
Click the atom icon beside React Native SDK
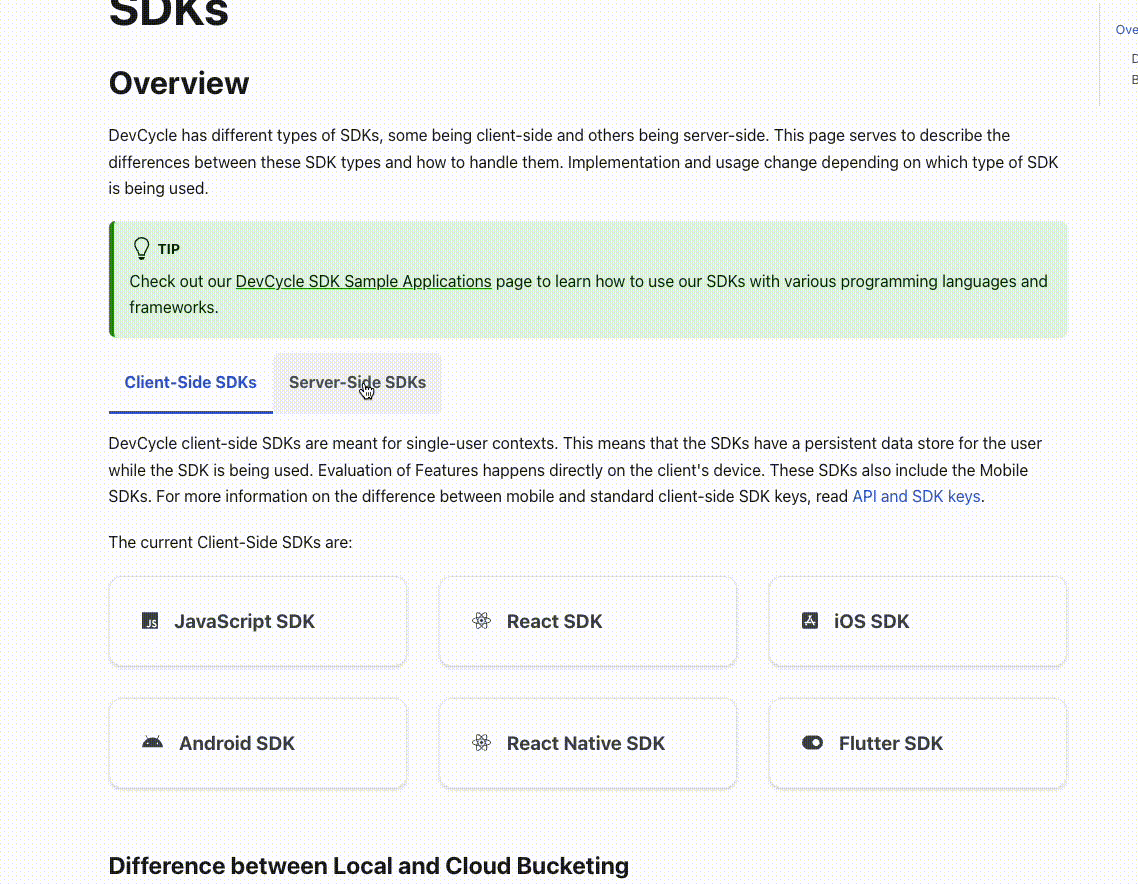(x=481, y=742)
